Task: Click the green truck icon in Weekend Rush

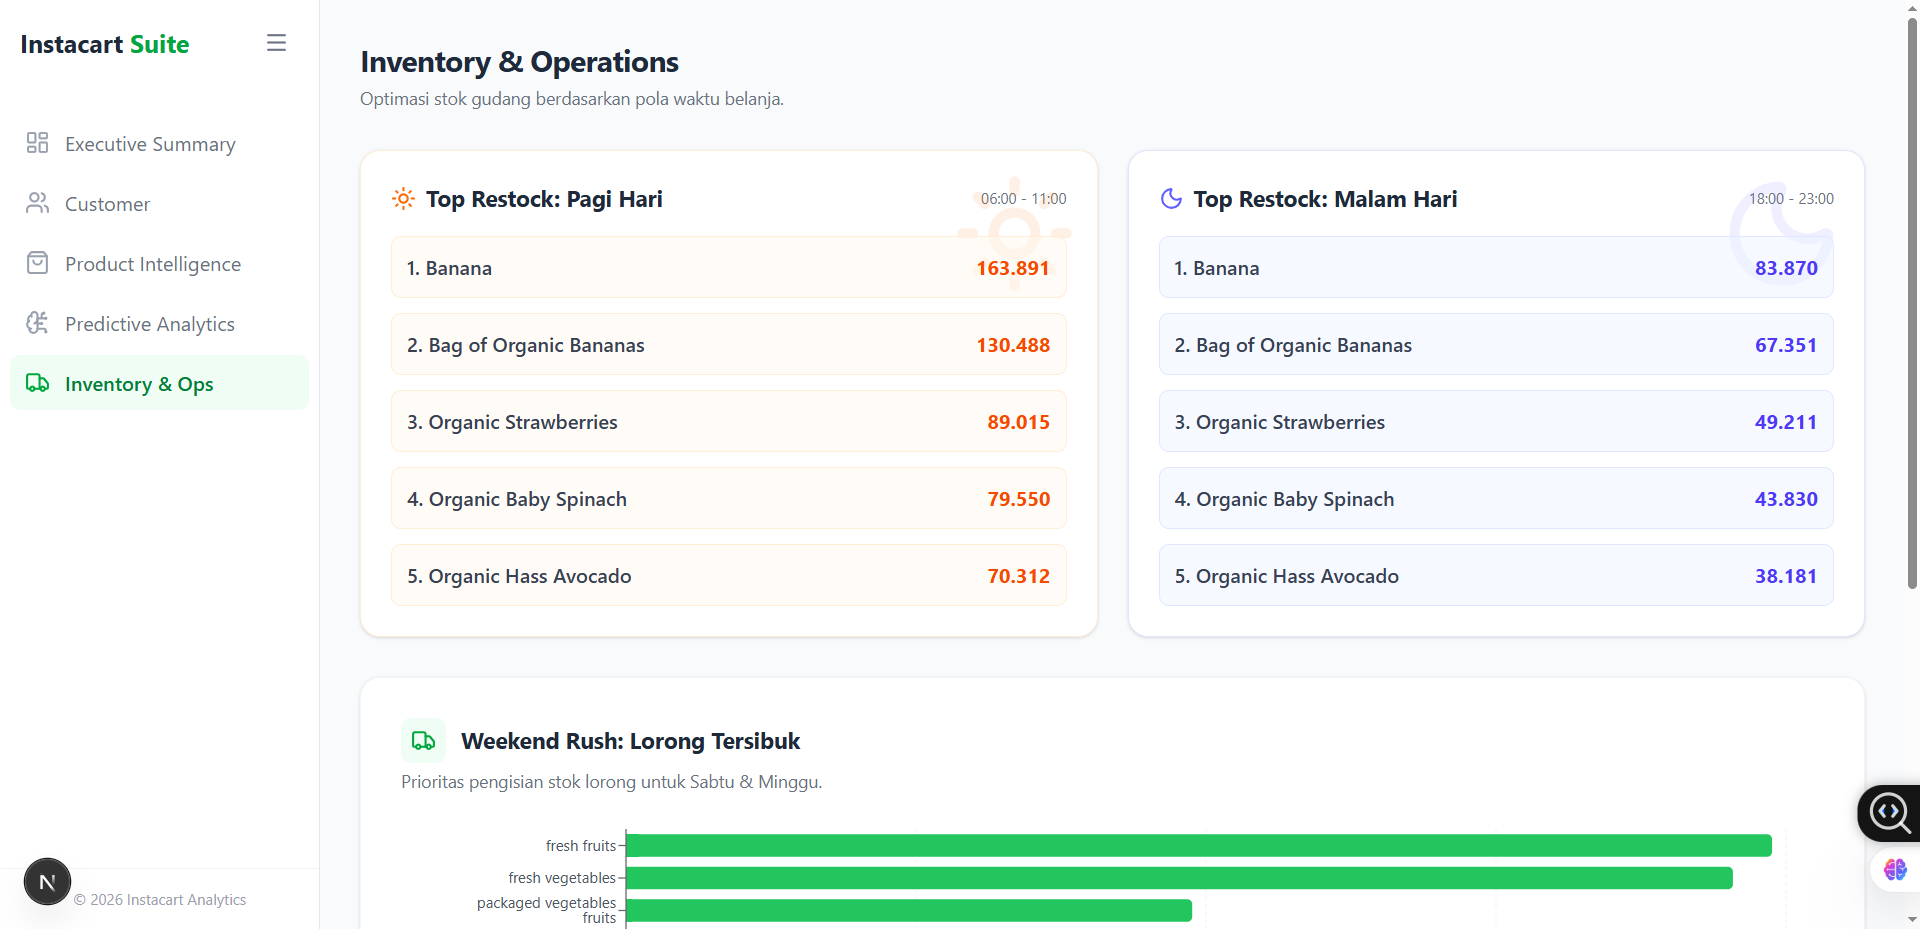Action: point(423,741)
